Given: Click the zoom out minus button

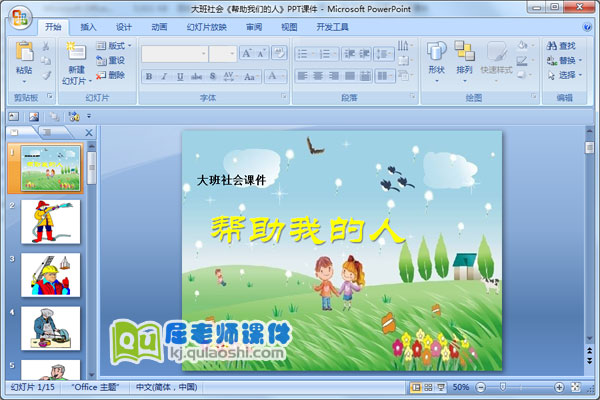Looking at the screenshot, I should pos(481,387).
